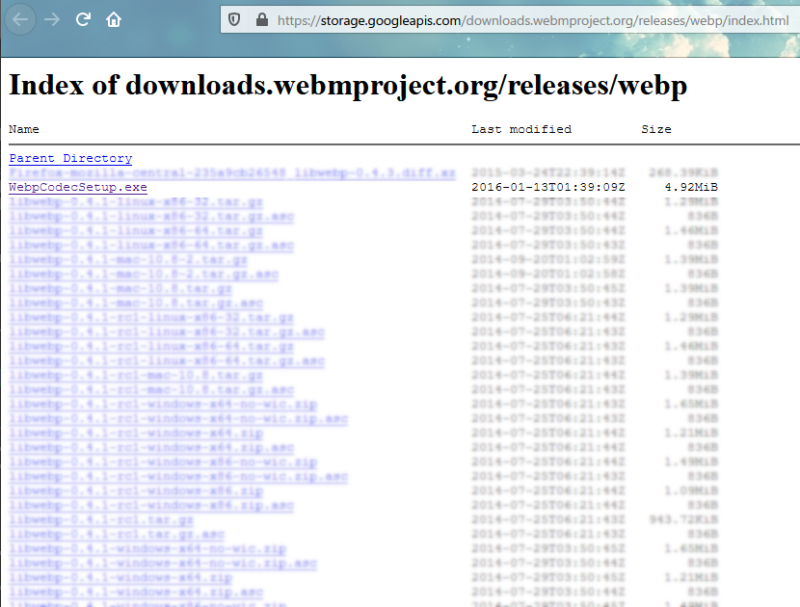Viewport: 800px width, 607px height.
Task: Download WebpCodecSetup.exe
Action: [x=77, y=187]
